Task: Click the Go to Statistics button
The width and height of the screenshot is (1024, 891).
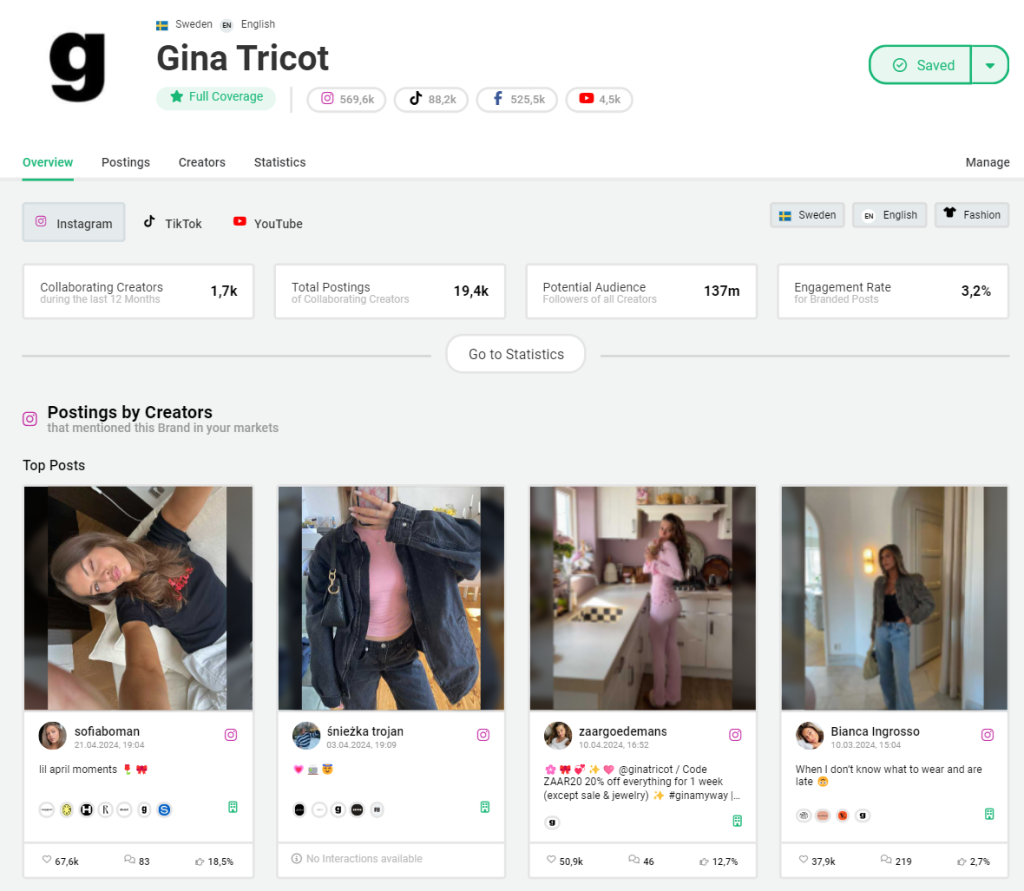Action: tap(515, 353)
